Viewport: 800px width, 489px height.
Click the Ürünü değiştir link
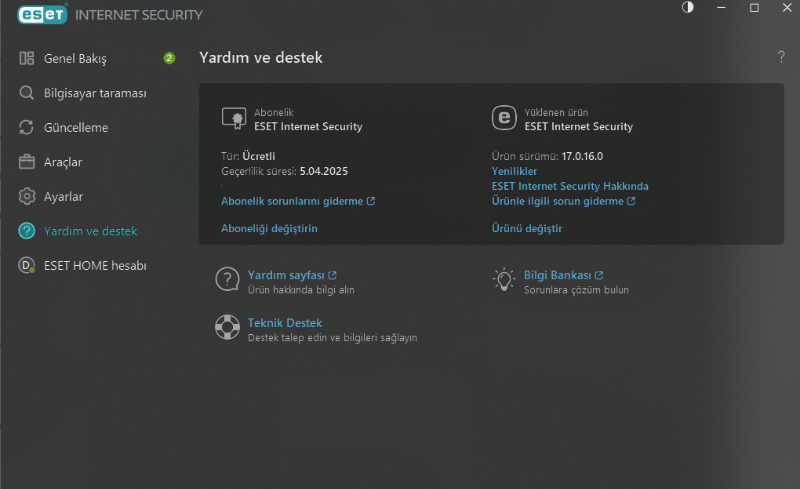coord(526,228)
